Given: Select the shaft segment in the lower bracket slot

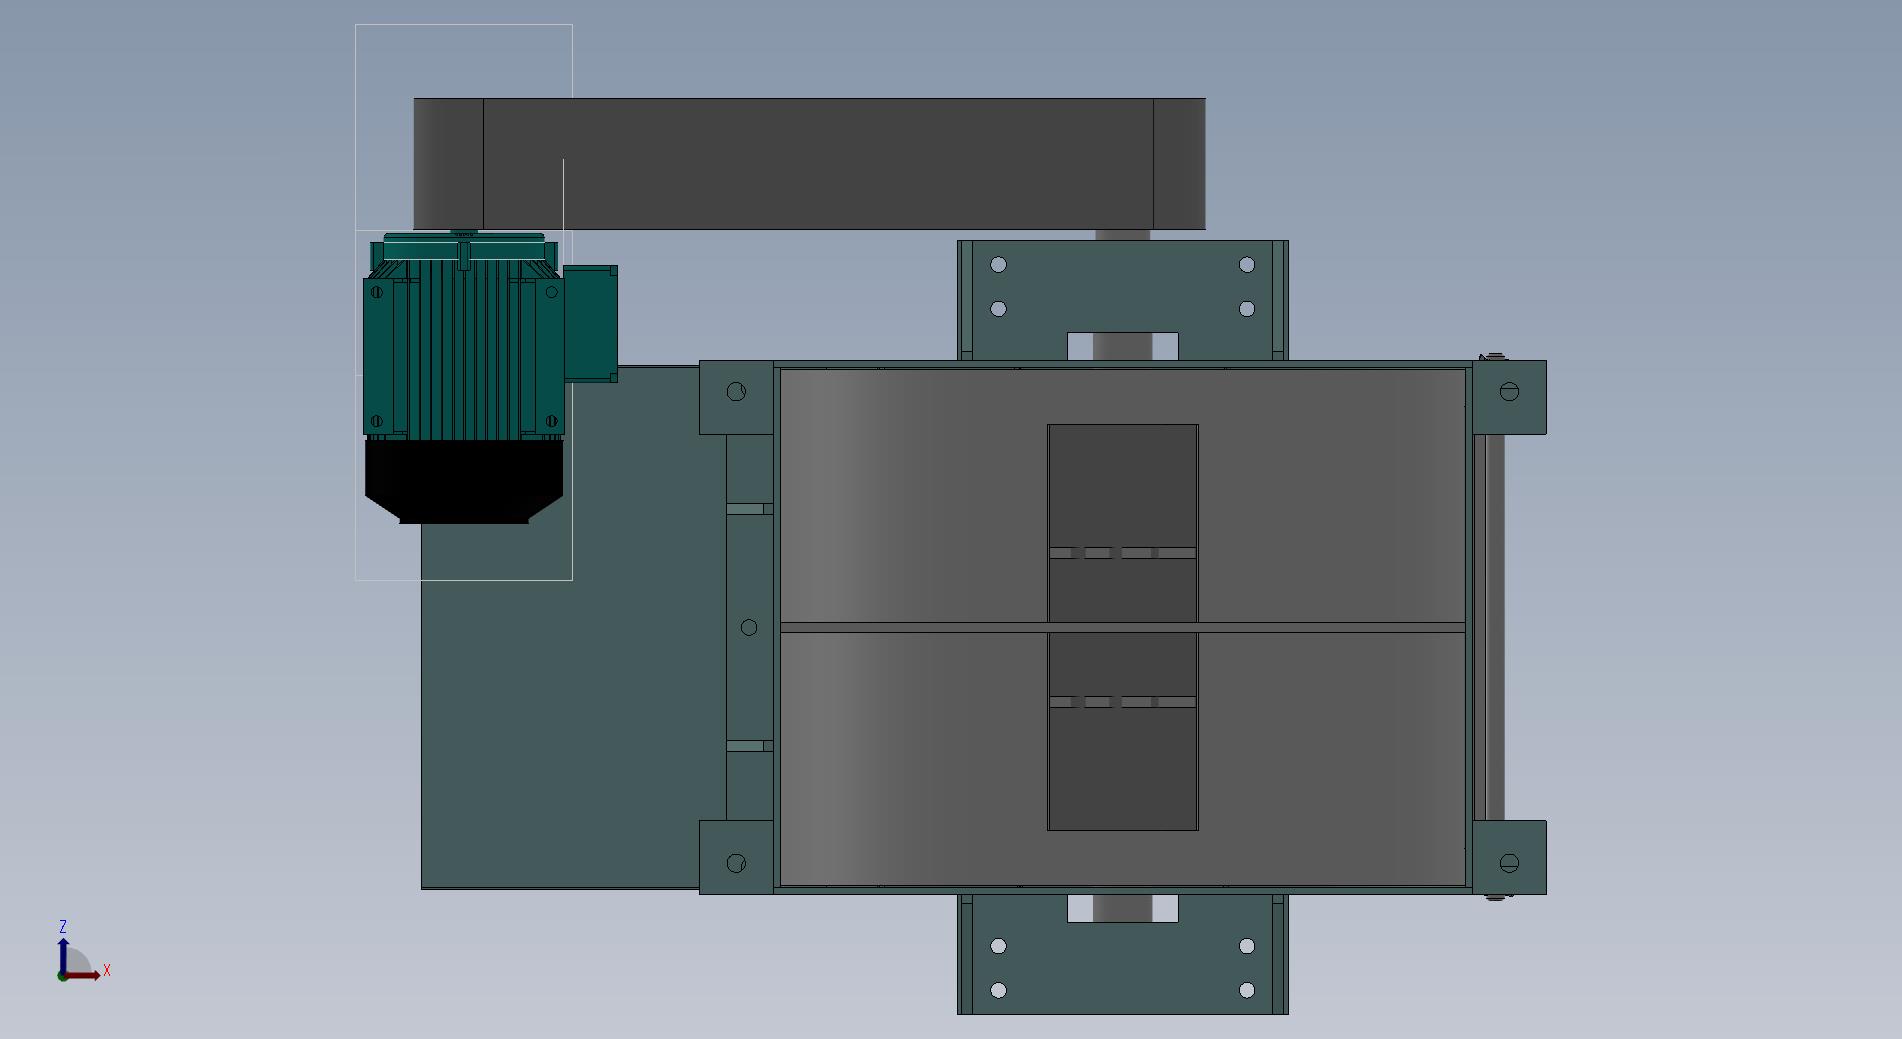Looking at the screenshot, I should [x=1122, y=908].
